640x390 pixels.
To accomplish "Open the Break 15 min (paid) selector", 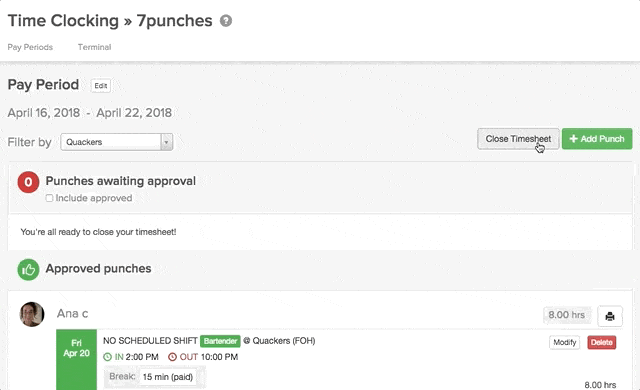I will [168, 377].
